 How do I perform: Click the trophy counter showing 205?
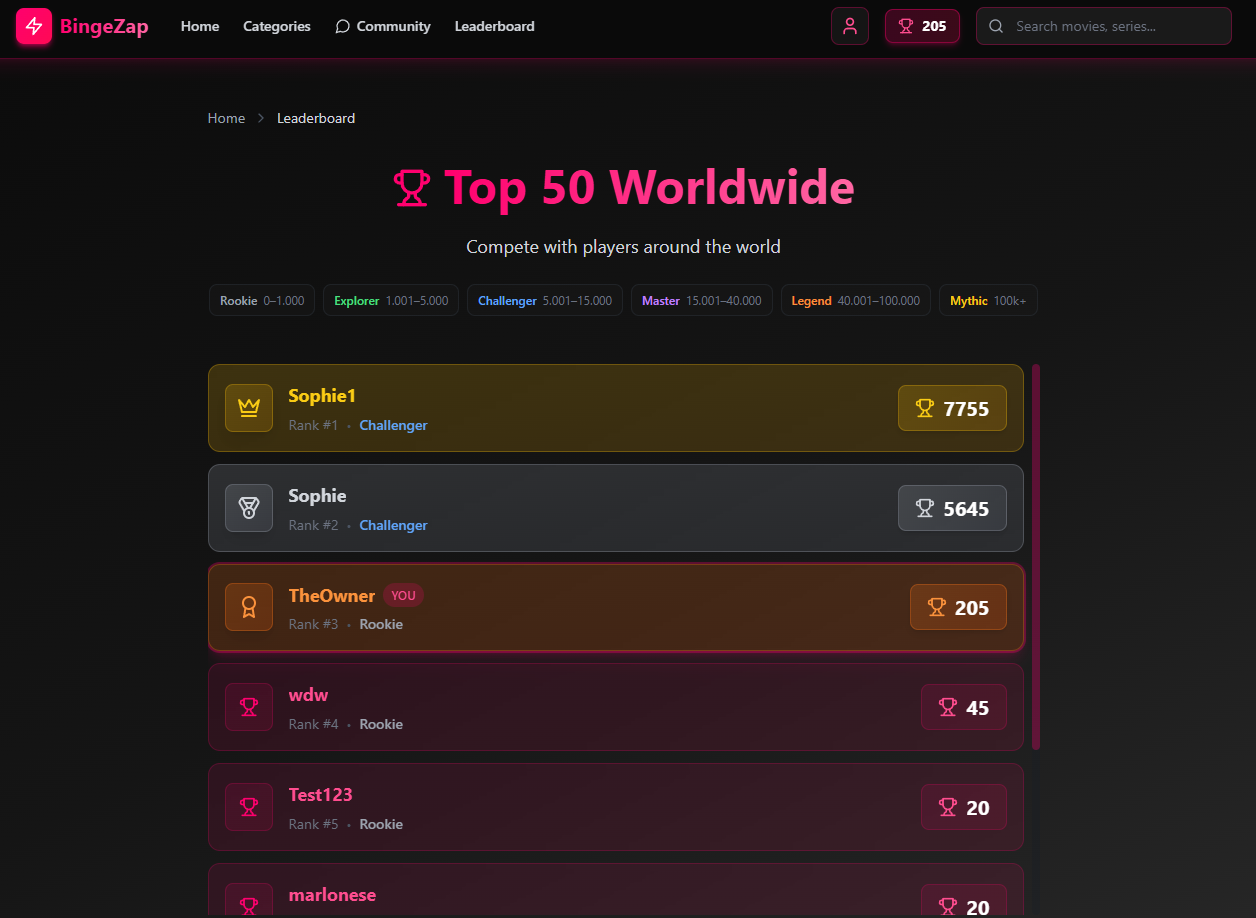pos(921,26)
